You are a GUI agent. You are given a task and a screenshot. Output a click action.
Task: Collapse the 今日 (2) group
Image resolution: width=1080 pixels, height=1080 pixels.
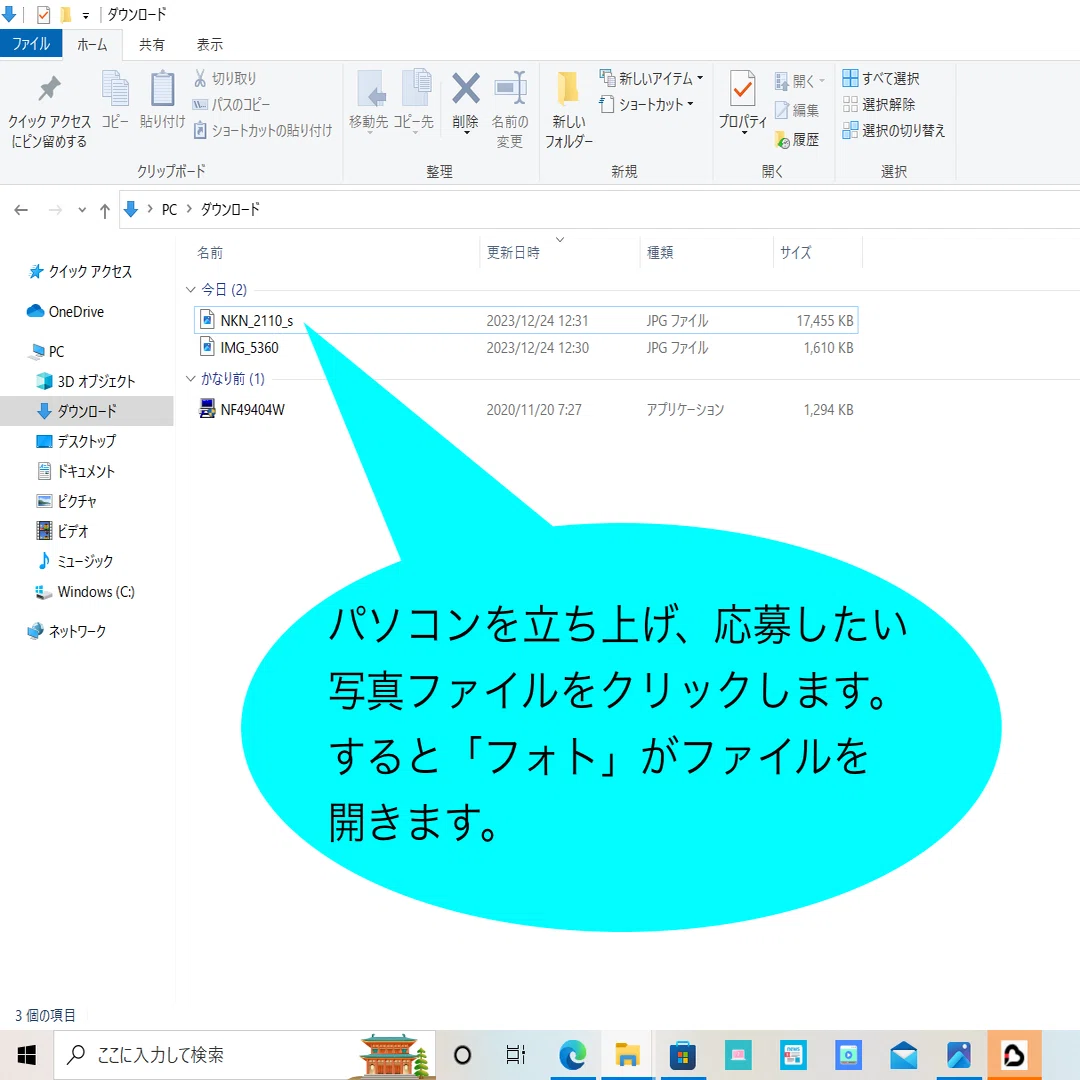coord(191,290)
